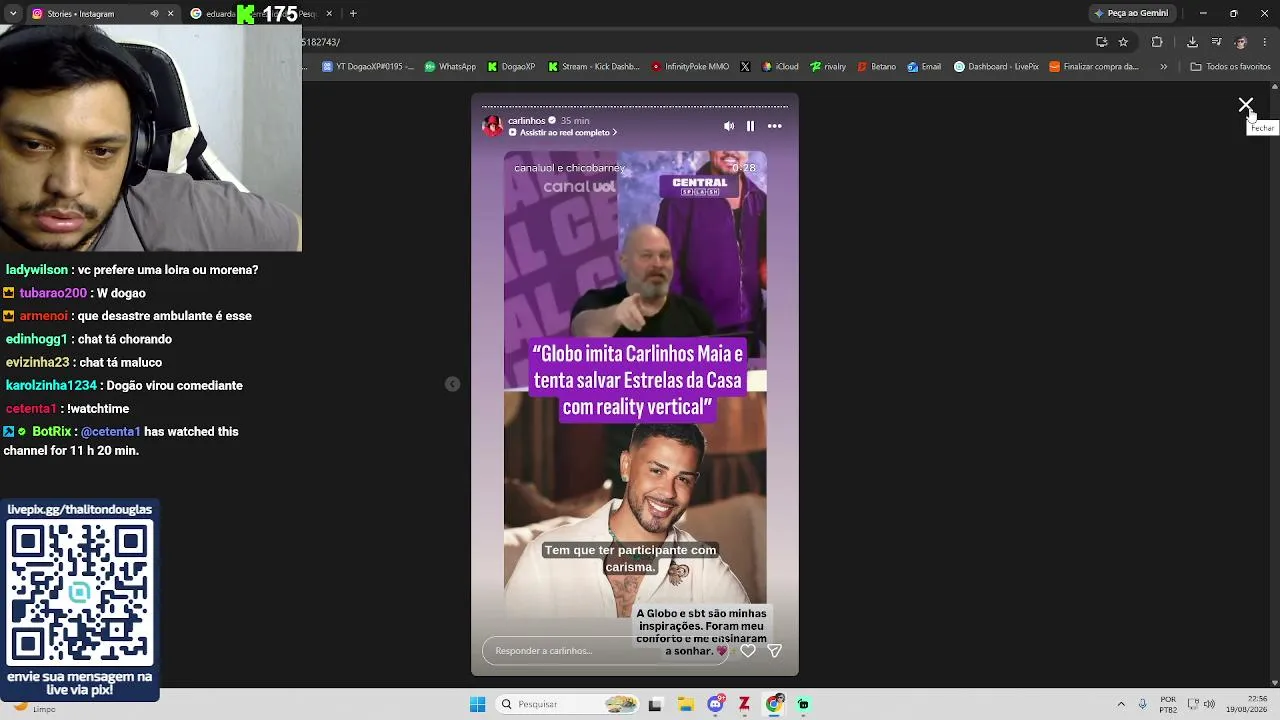Open the browser extensions puzzle icon

tap(1157, 42)
